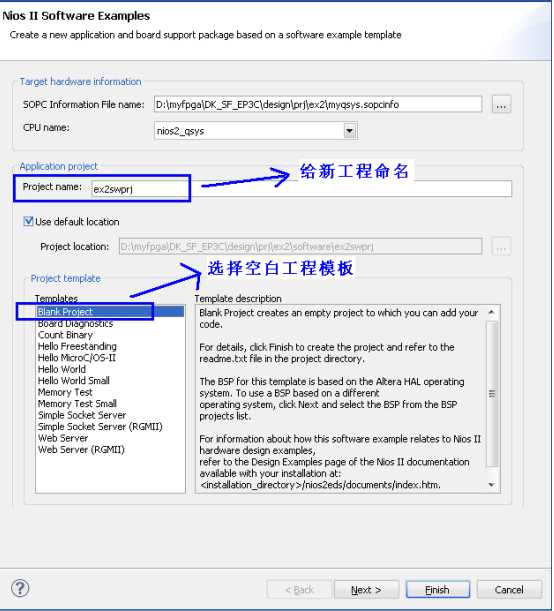Toggle the Use default location checkbox

(28, 221)
